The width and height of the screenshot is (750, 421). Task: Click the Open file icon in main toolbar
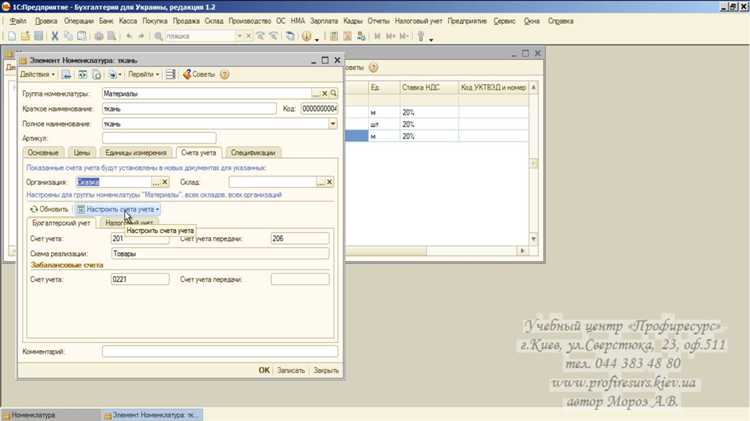25,36
